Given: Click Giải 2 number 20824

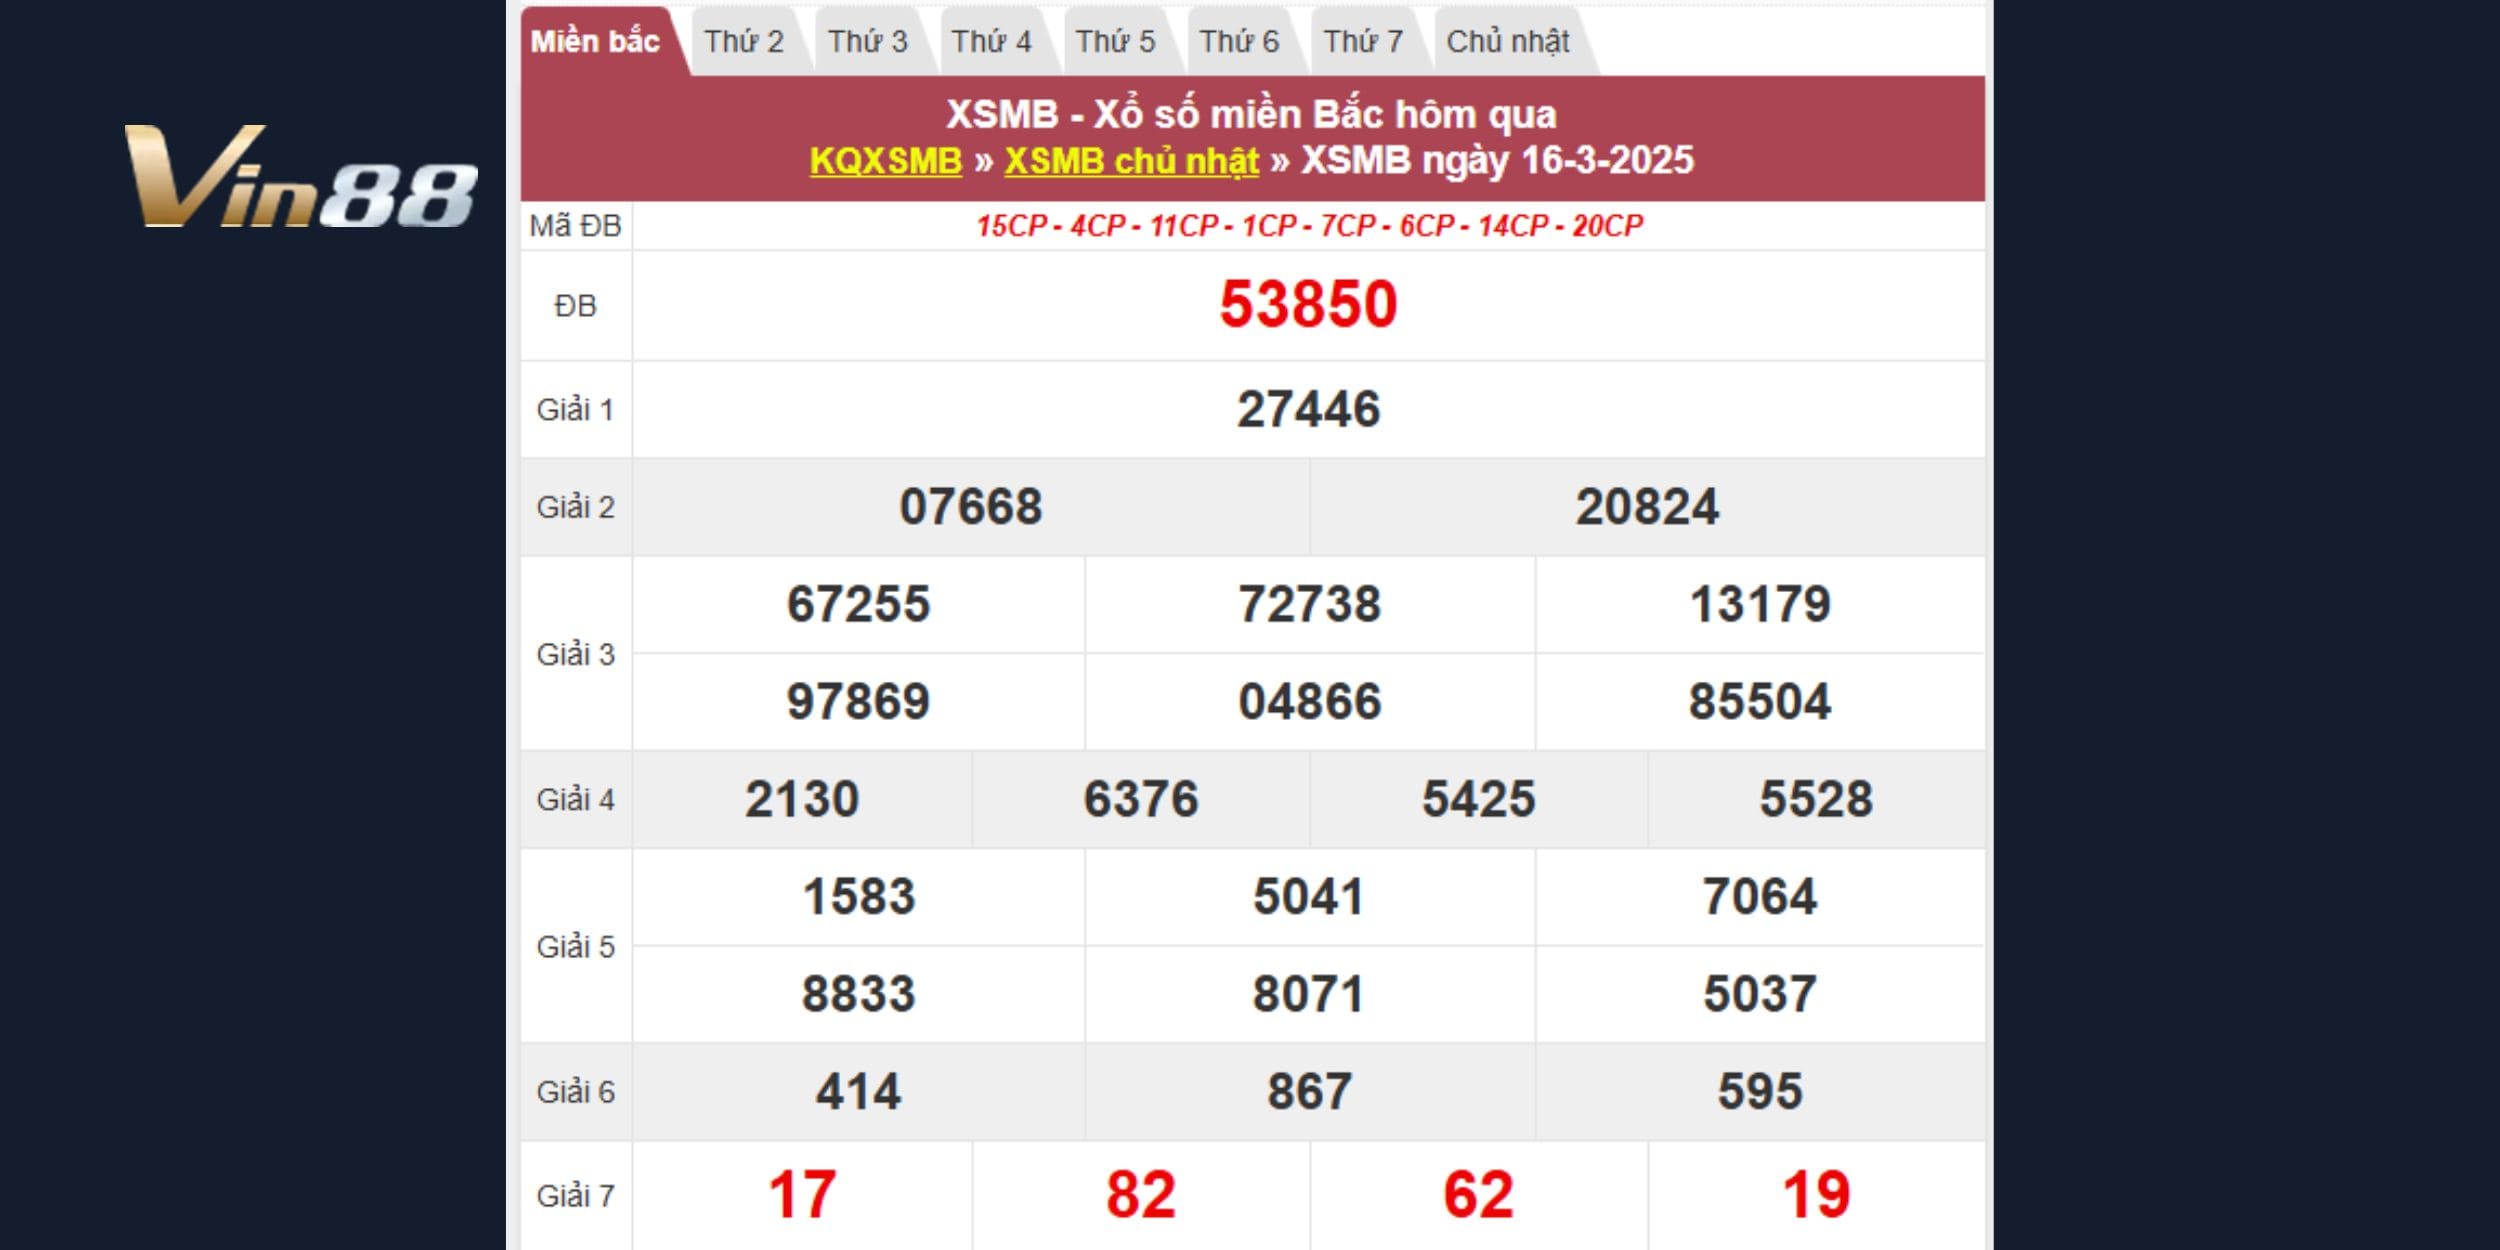Looking at the screenshot, I should 1648,507.
